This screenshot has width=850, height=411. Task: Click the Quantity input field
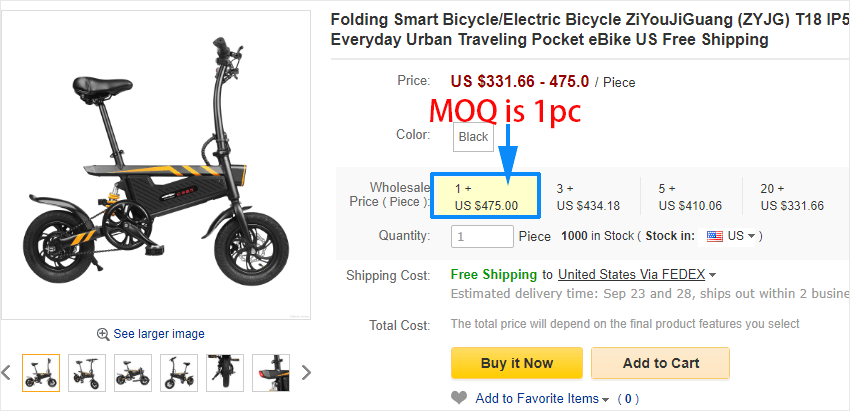(x=482, y=237)
